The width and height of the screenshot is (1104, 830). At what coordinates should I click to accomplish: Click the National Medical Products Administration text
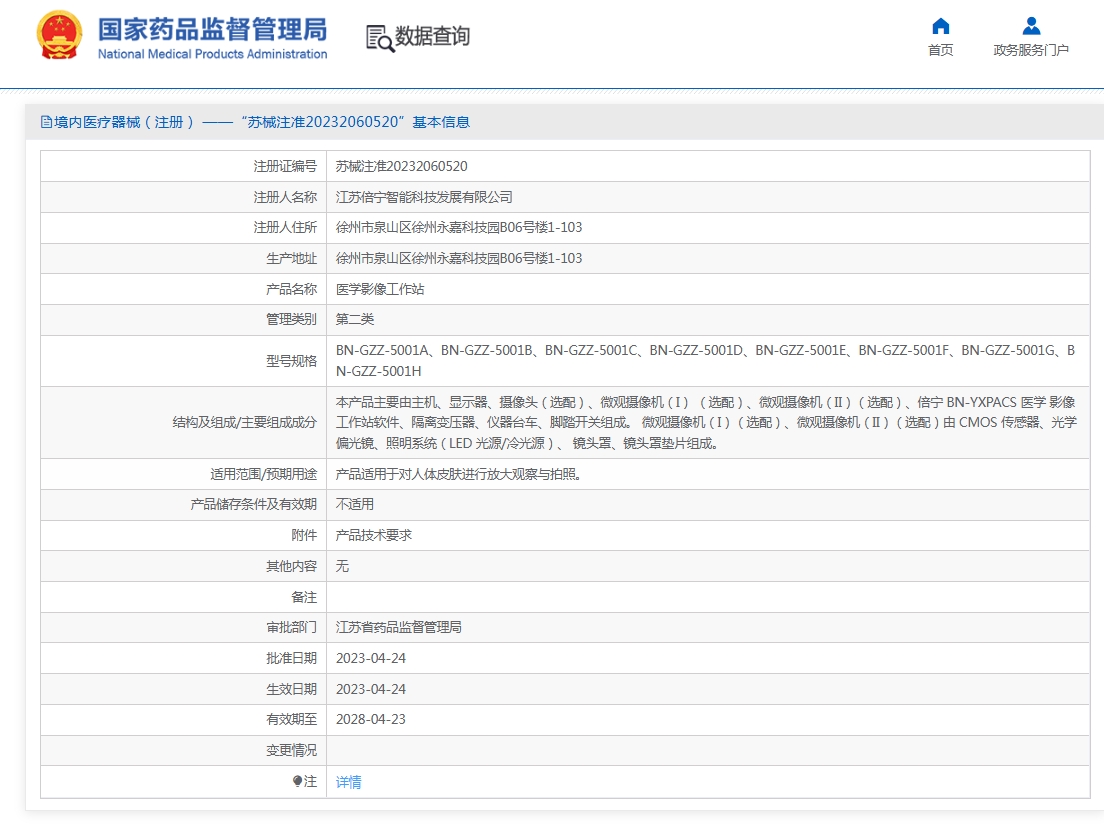click(213, 54)
